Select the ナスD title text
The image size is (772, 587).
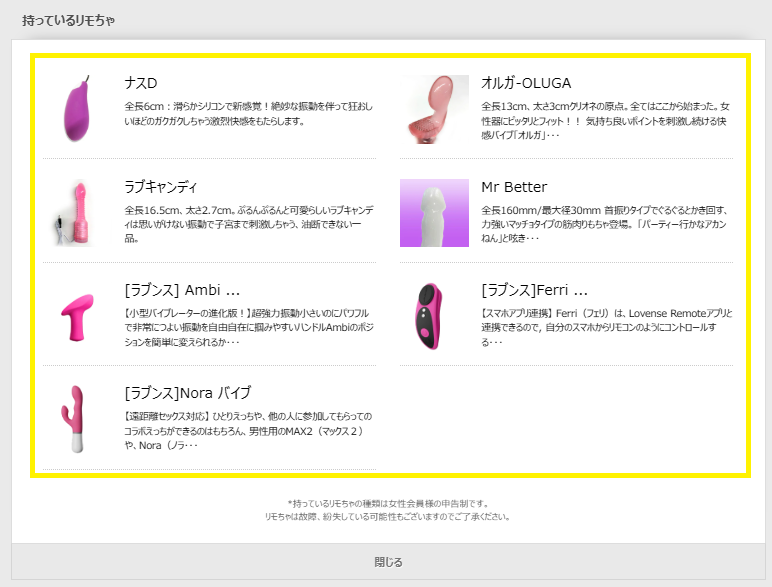[x=141, y=83]
